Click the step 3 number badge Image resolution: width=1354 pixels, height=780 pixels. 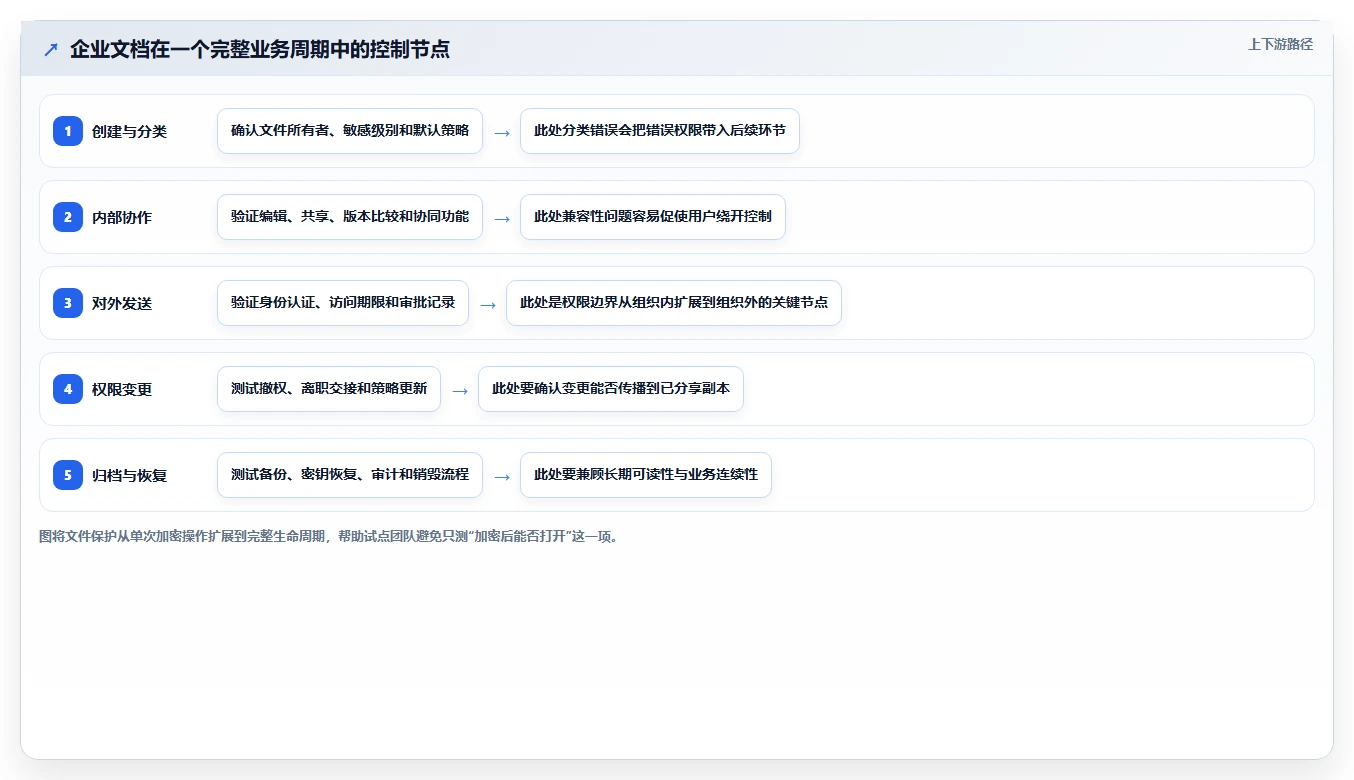click(x=68, y=303)
